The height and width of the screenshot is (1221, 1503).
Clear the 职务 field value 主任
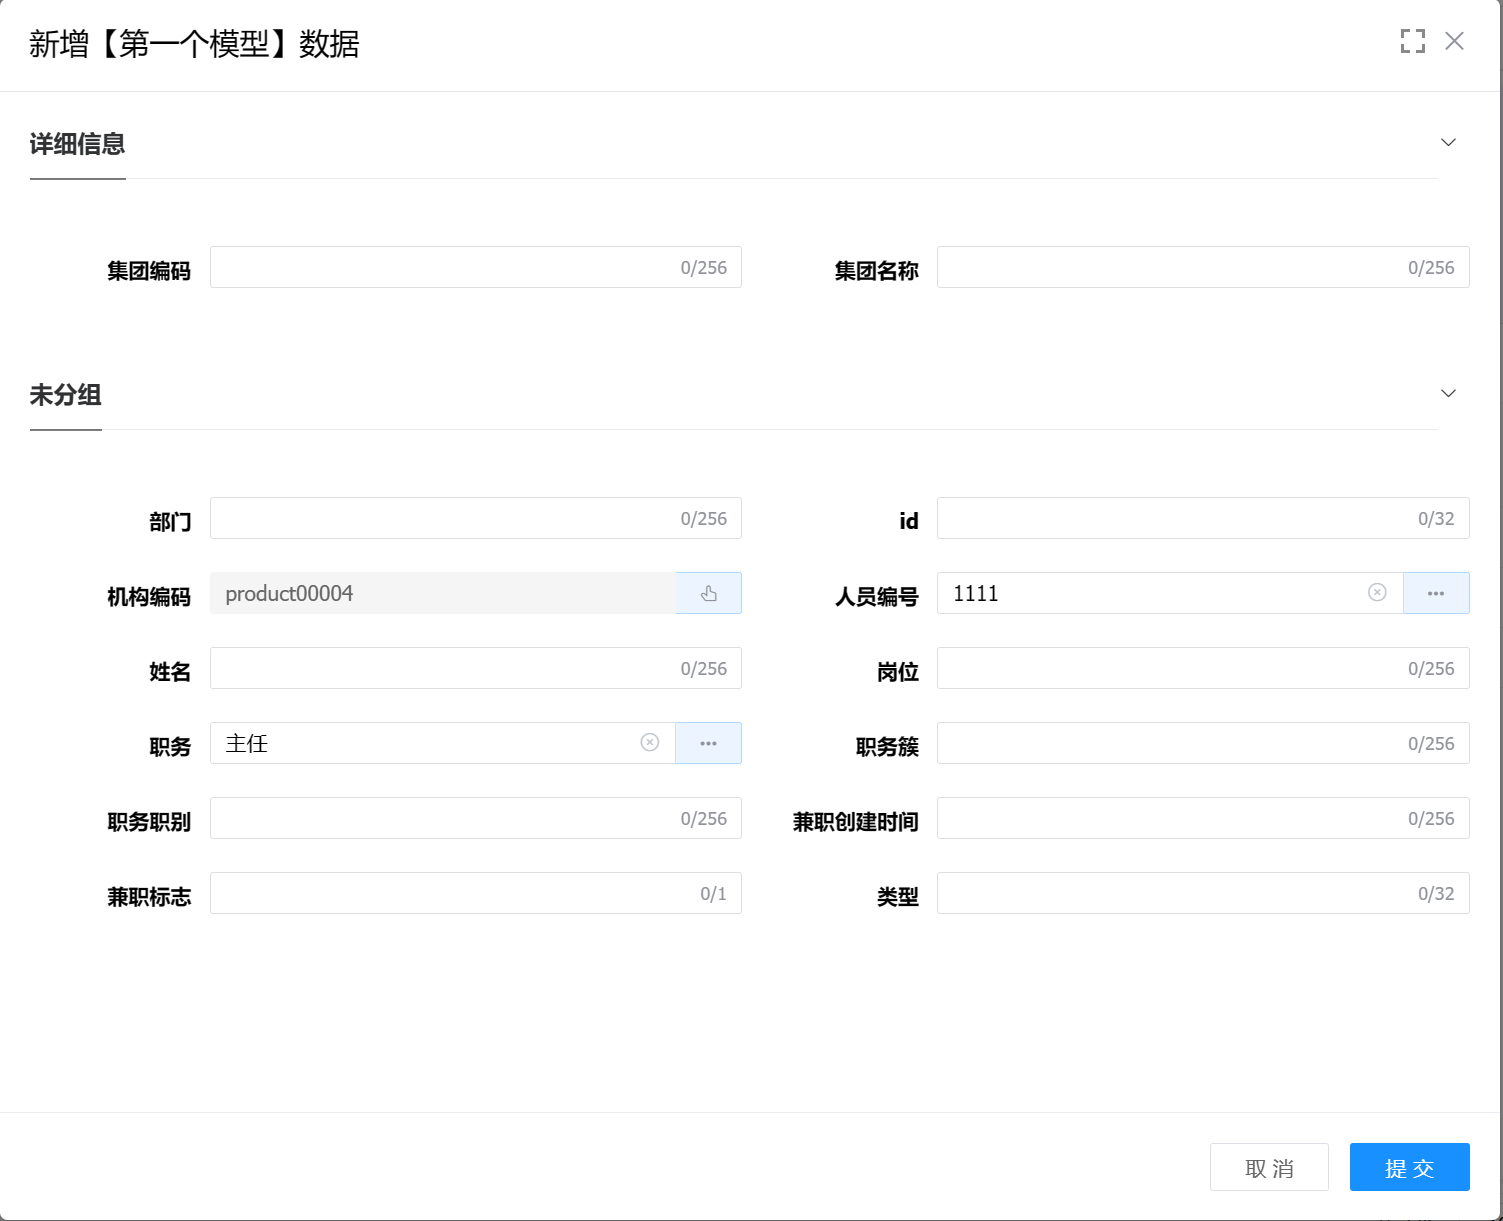pyautogui.click(x=650, y=743)
